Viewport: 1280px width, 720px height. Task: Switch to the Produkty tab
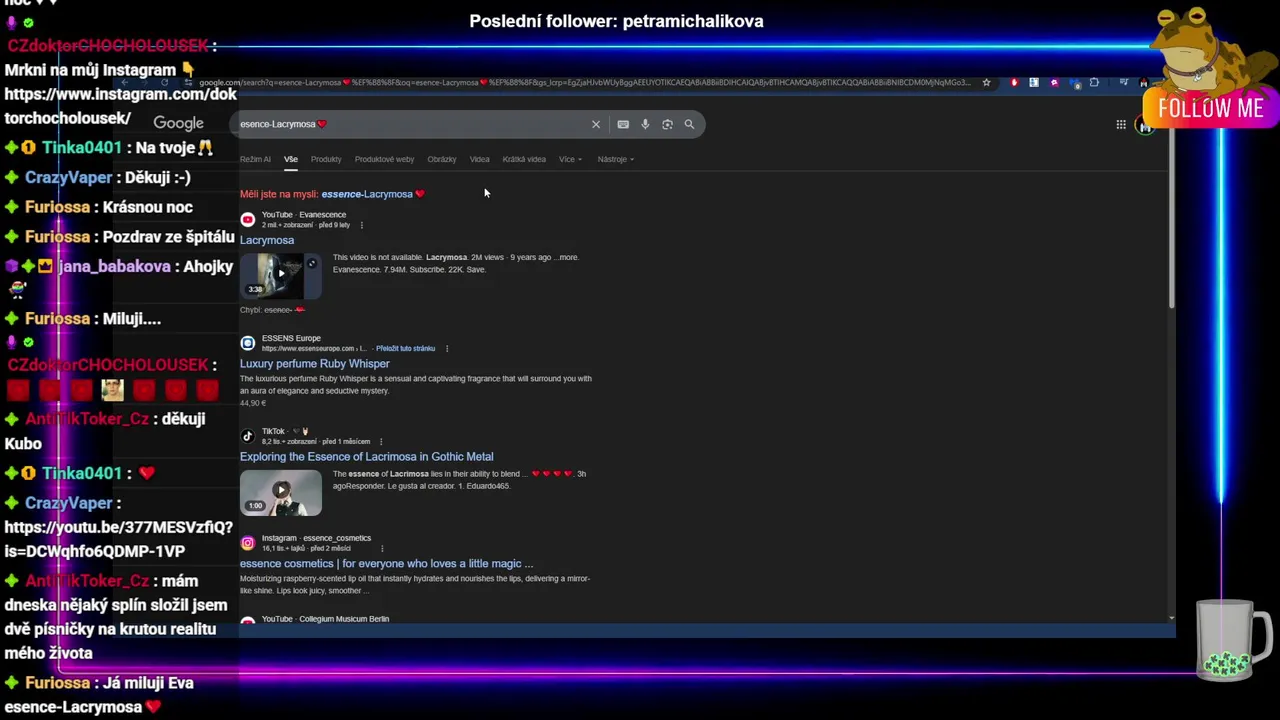click(326, 159)
